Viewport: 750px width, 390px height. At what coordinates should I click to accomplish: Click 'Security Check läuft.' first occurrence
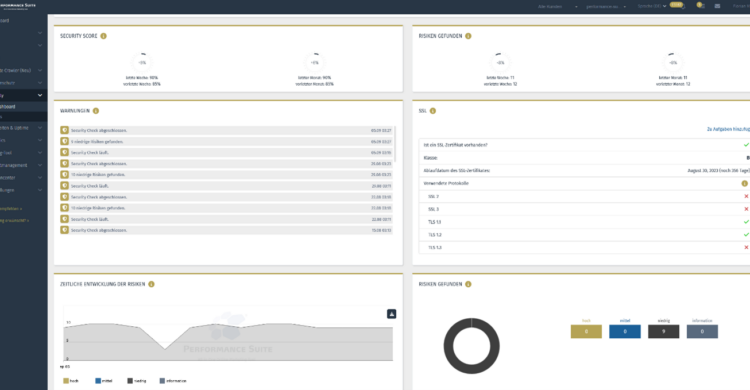click(x=90, y=153)
